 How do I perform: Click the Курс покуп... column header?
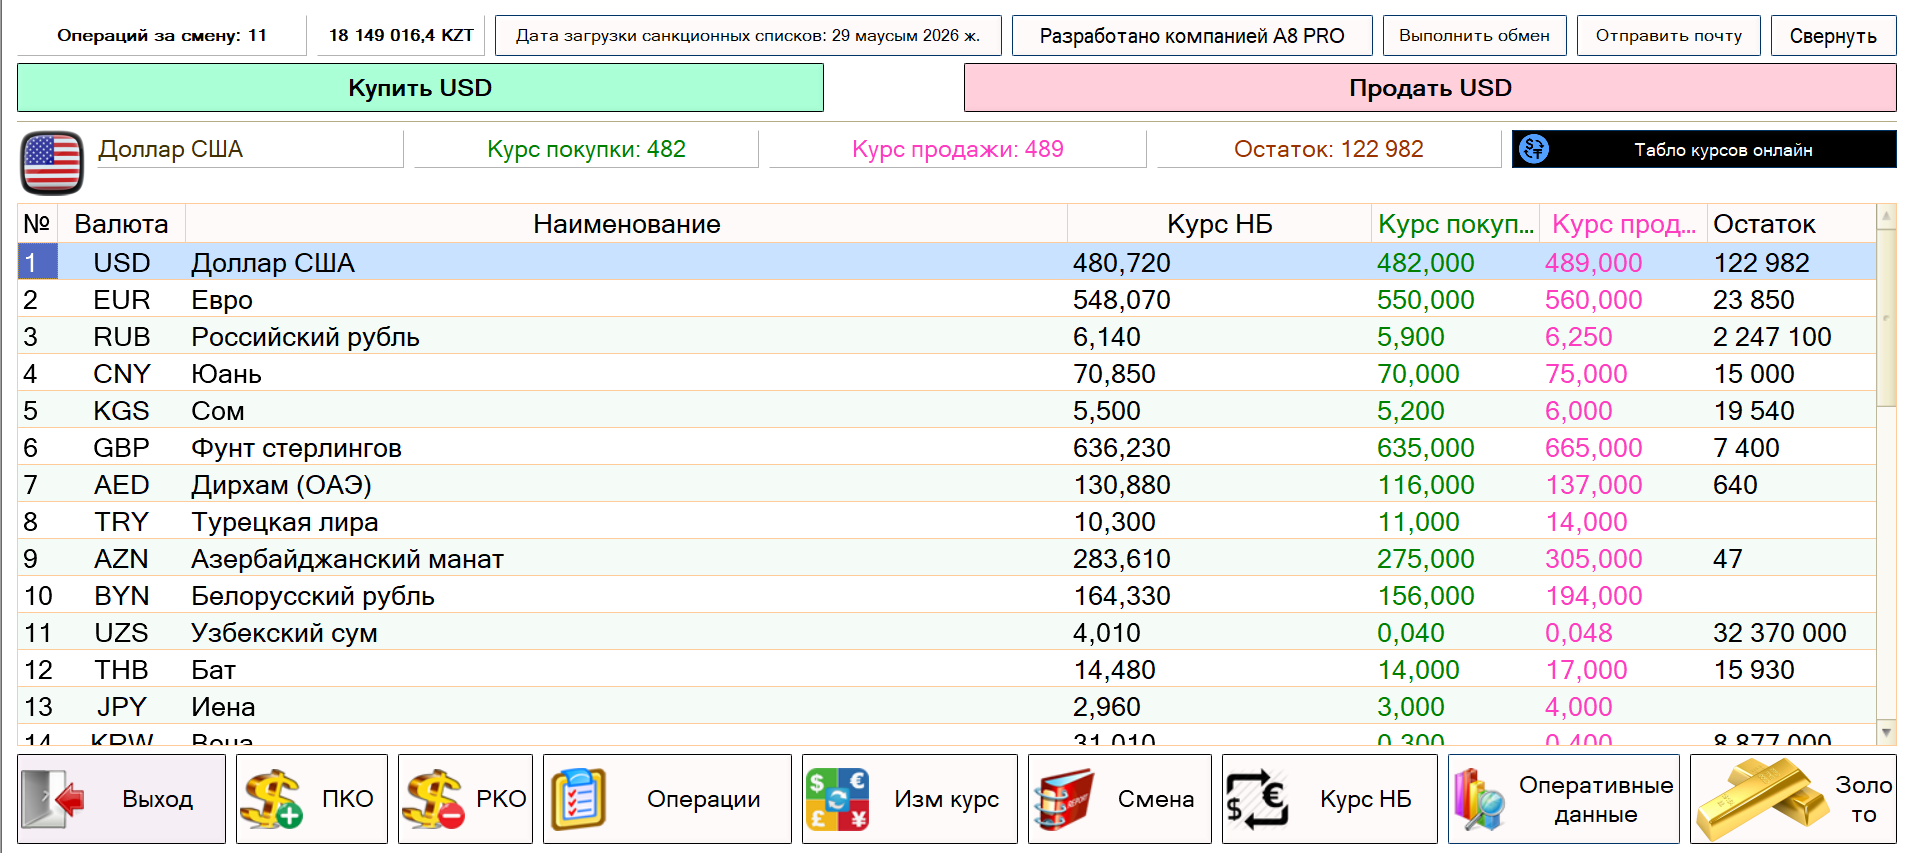pos(1455,224)
